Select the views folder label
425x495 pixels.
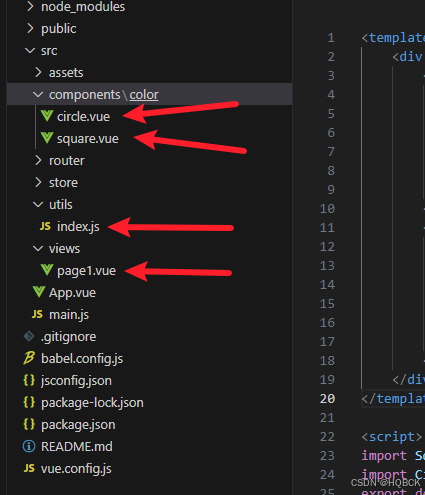click(x=64, y=249)
